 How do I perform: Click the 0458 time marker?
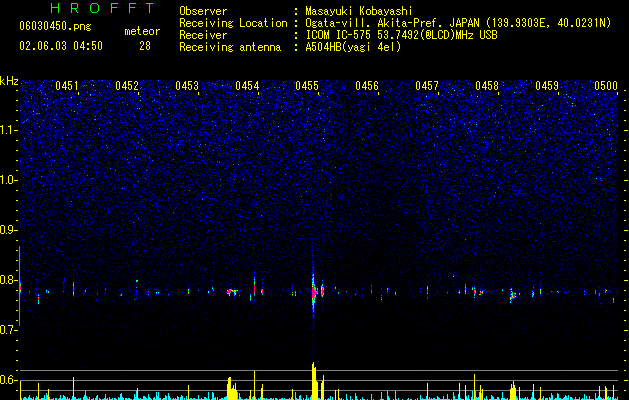(x=487, y=86)
